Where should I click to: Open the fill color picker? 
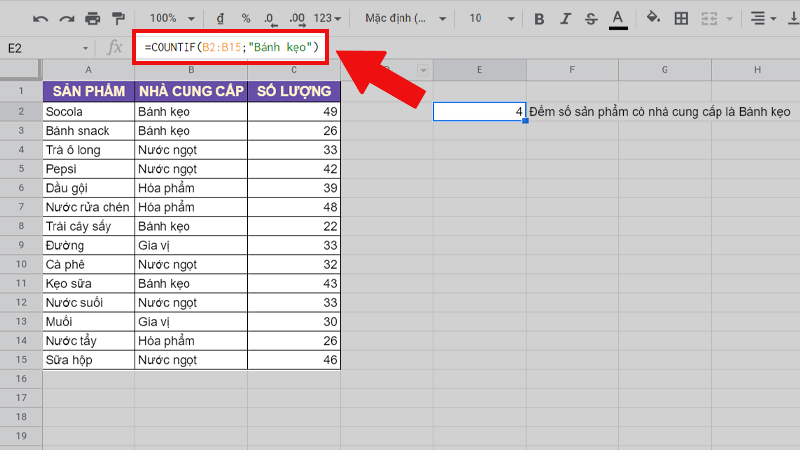tap(654, 18)
